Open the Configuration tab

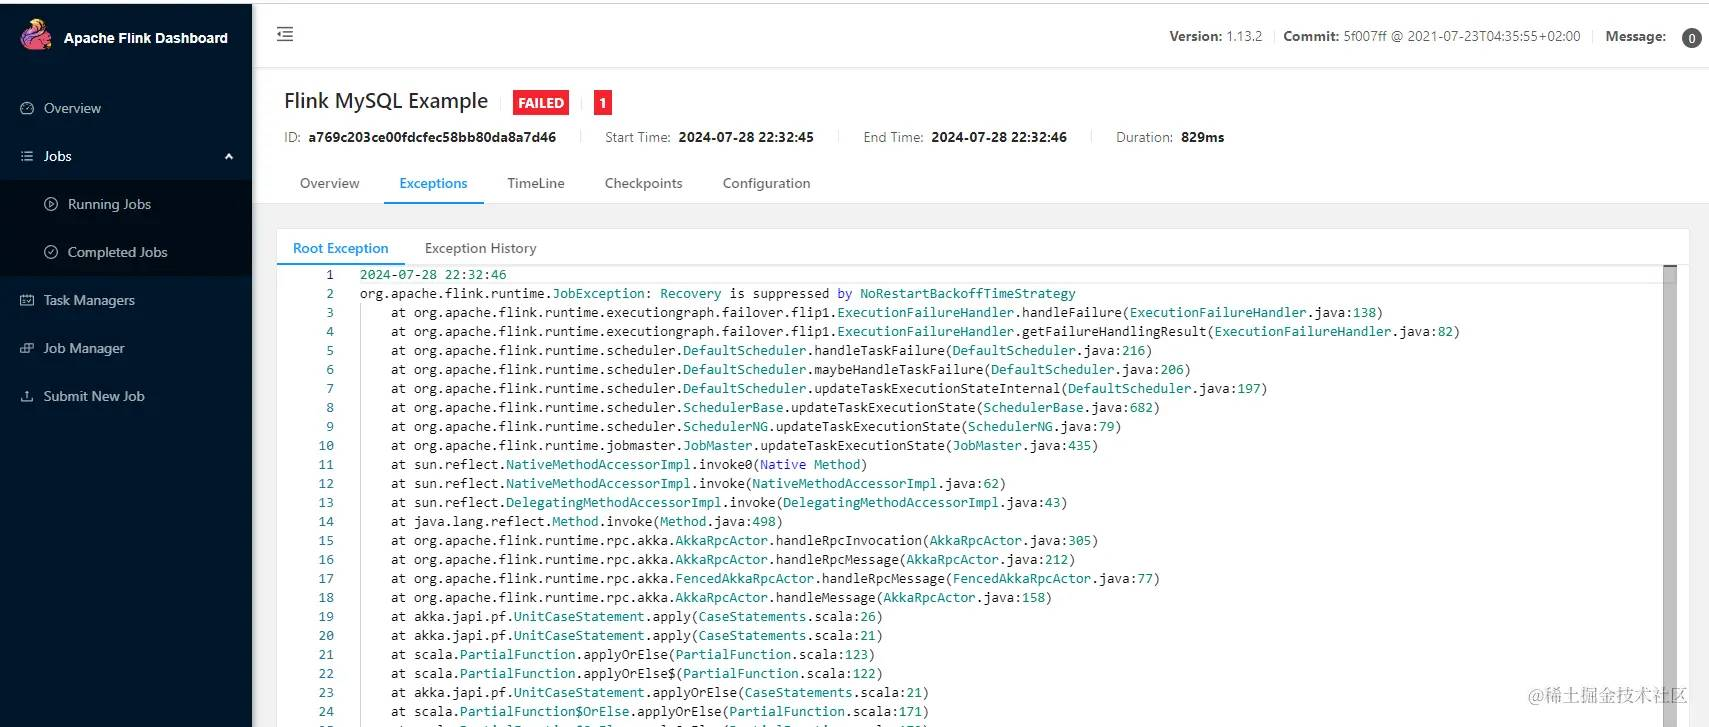tap(766, 183)
